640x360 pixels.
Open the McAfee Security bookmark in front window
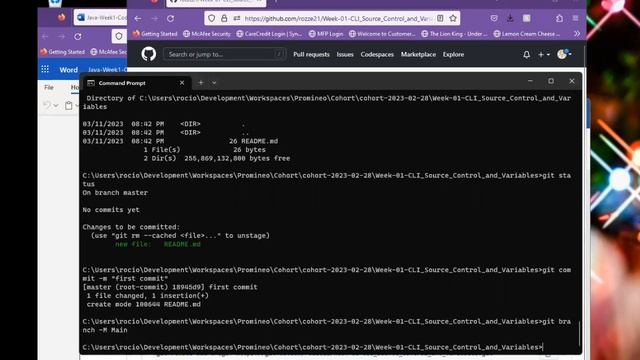pyautogui.click(x=207, y=34)
